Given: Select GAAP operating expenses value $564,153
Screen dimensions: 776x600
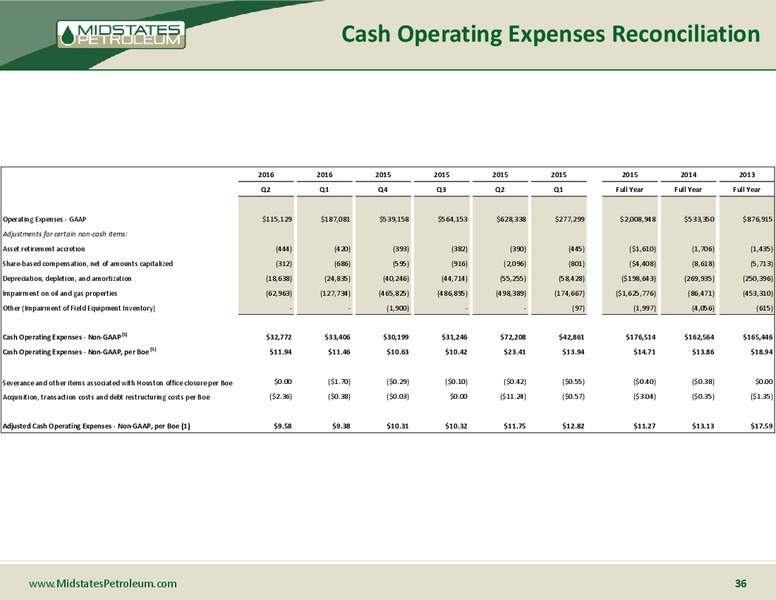Looking at the screenshot, I should 452,219.
